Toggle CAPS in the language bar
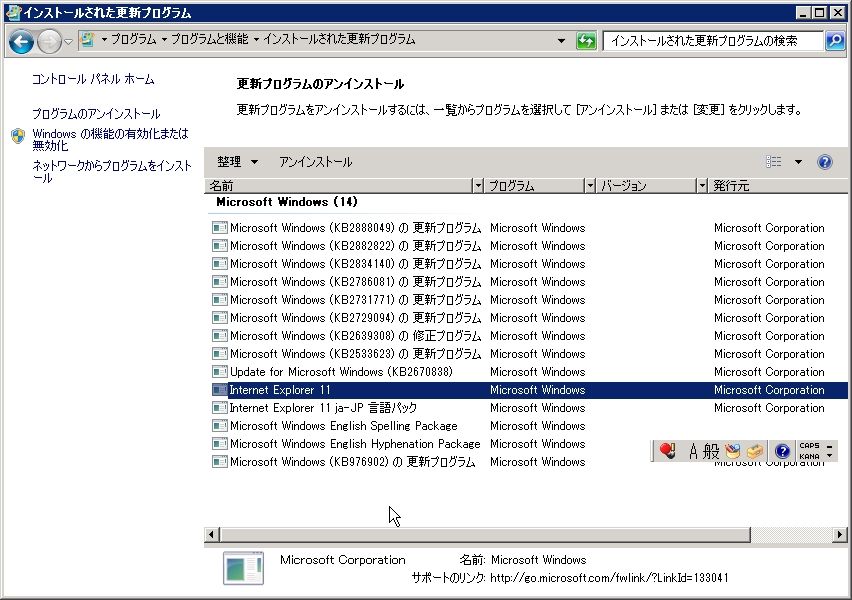This screenshot has width=852, height=600. pos(809,446)
